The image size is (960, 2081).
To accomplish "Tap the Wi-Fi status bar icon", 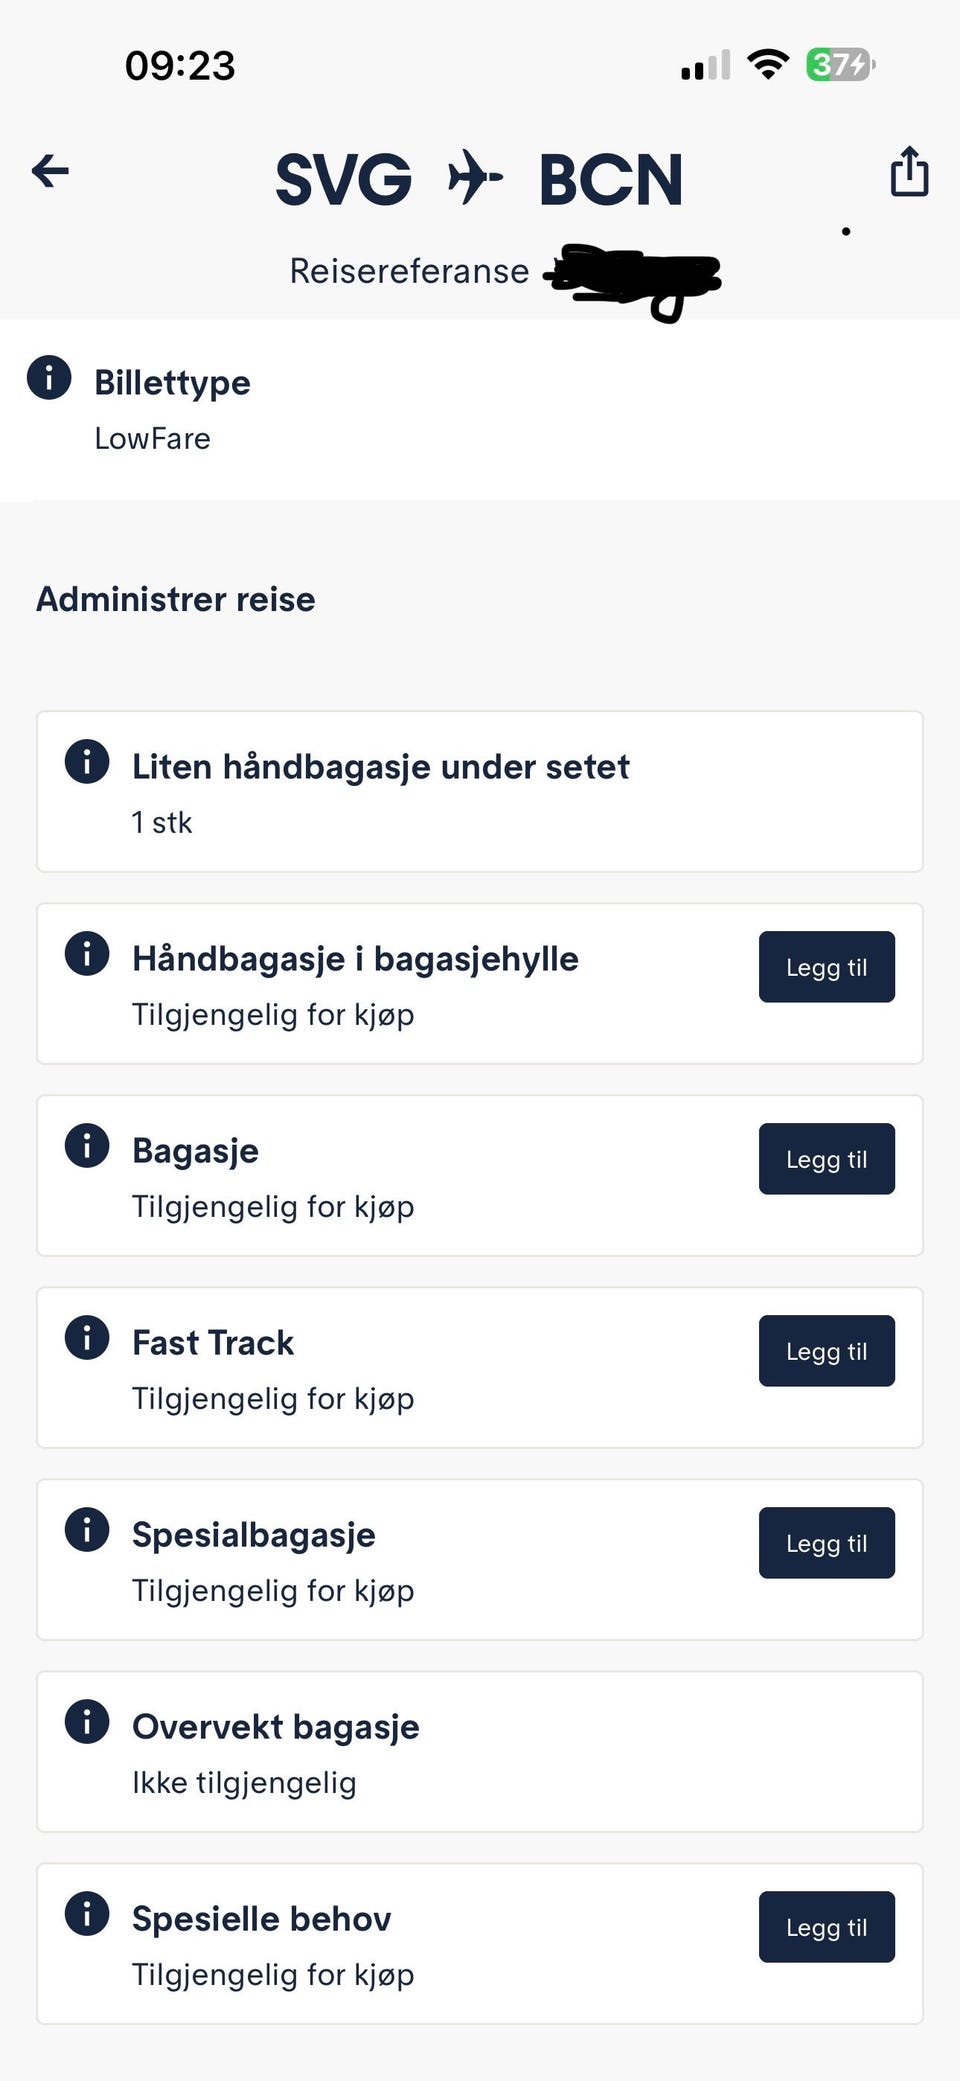I will (768, 65).
